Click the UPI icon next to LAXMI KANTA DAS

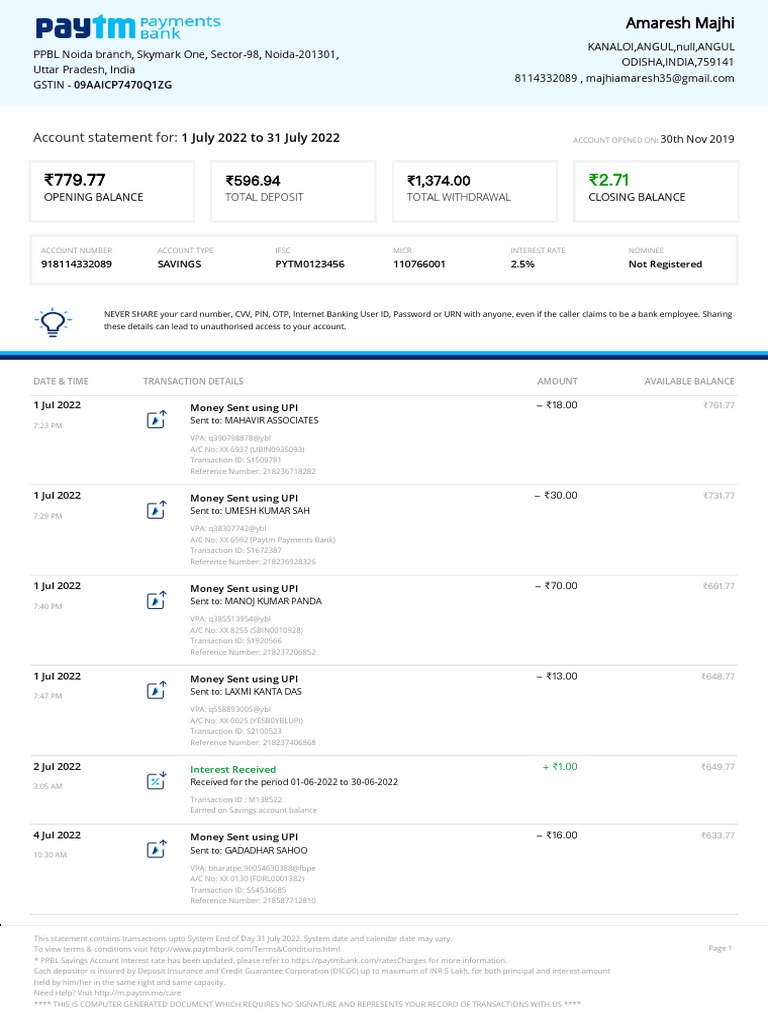pos(156,691)
